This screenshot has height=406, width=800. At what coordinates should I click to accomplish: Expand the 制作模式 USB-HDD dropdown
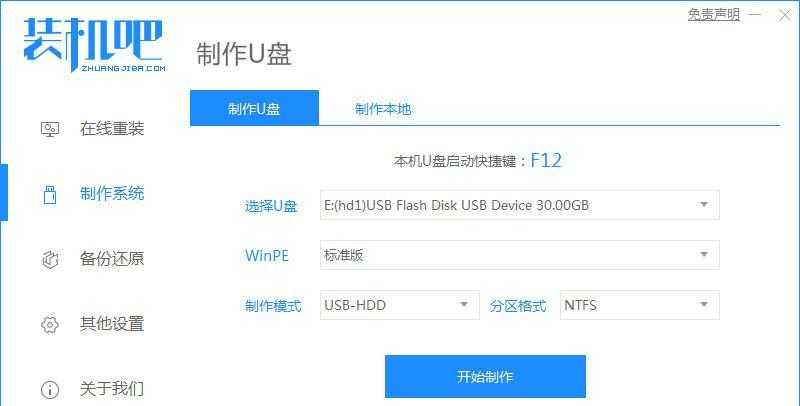pyautogui.click(x=399, y=305)
